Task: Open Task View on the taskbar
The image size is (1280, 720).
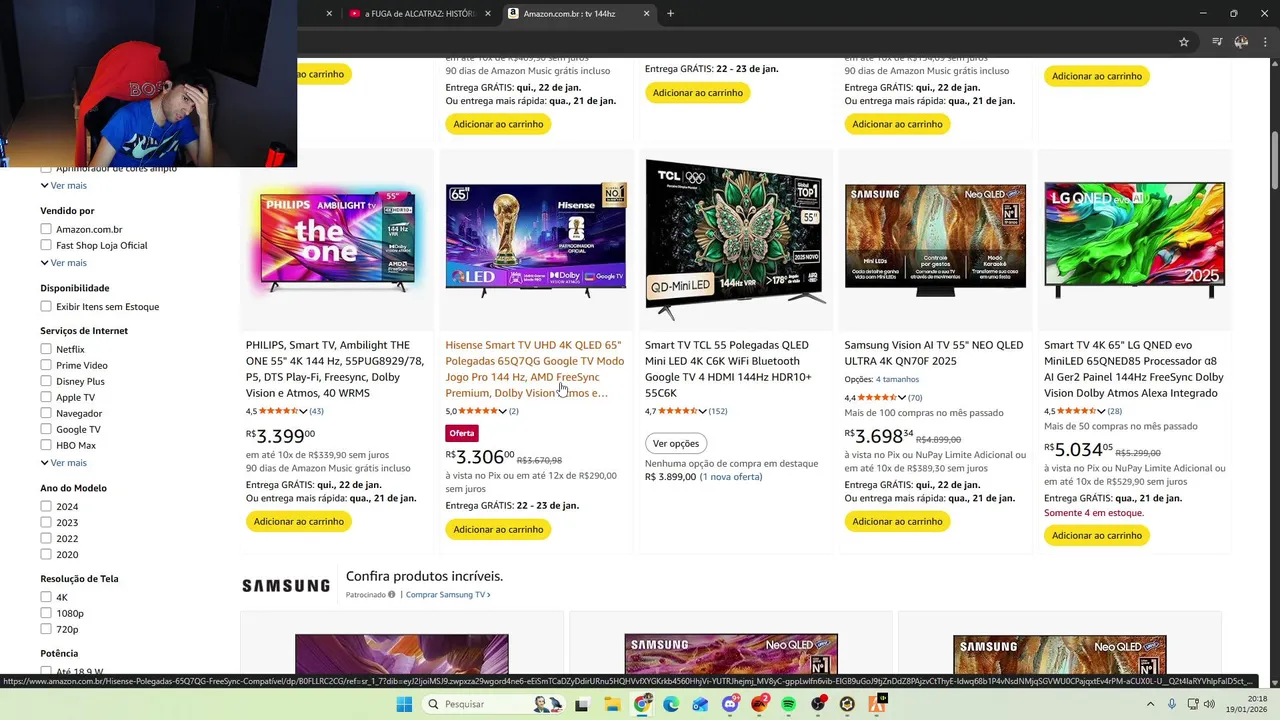Action: click(x=581, y=704)
